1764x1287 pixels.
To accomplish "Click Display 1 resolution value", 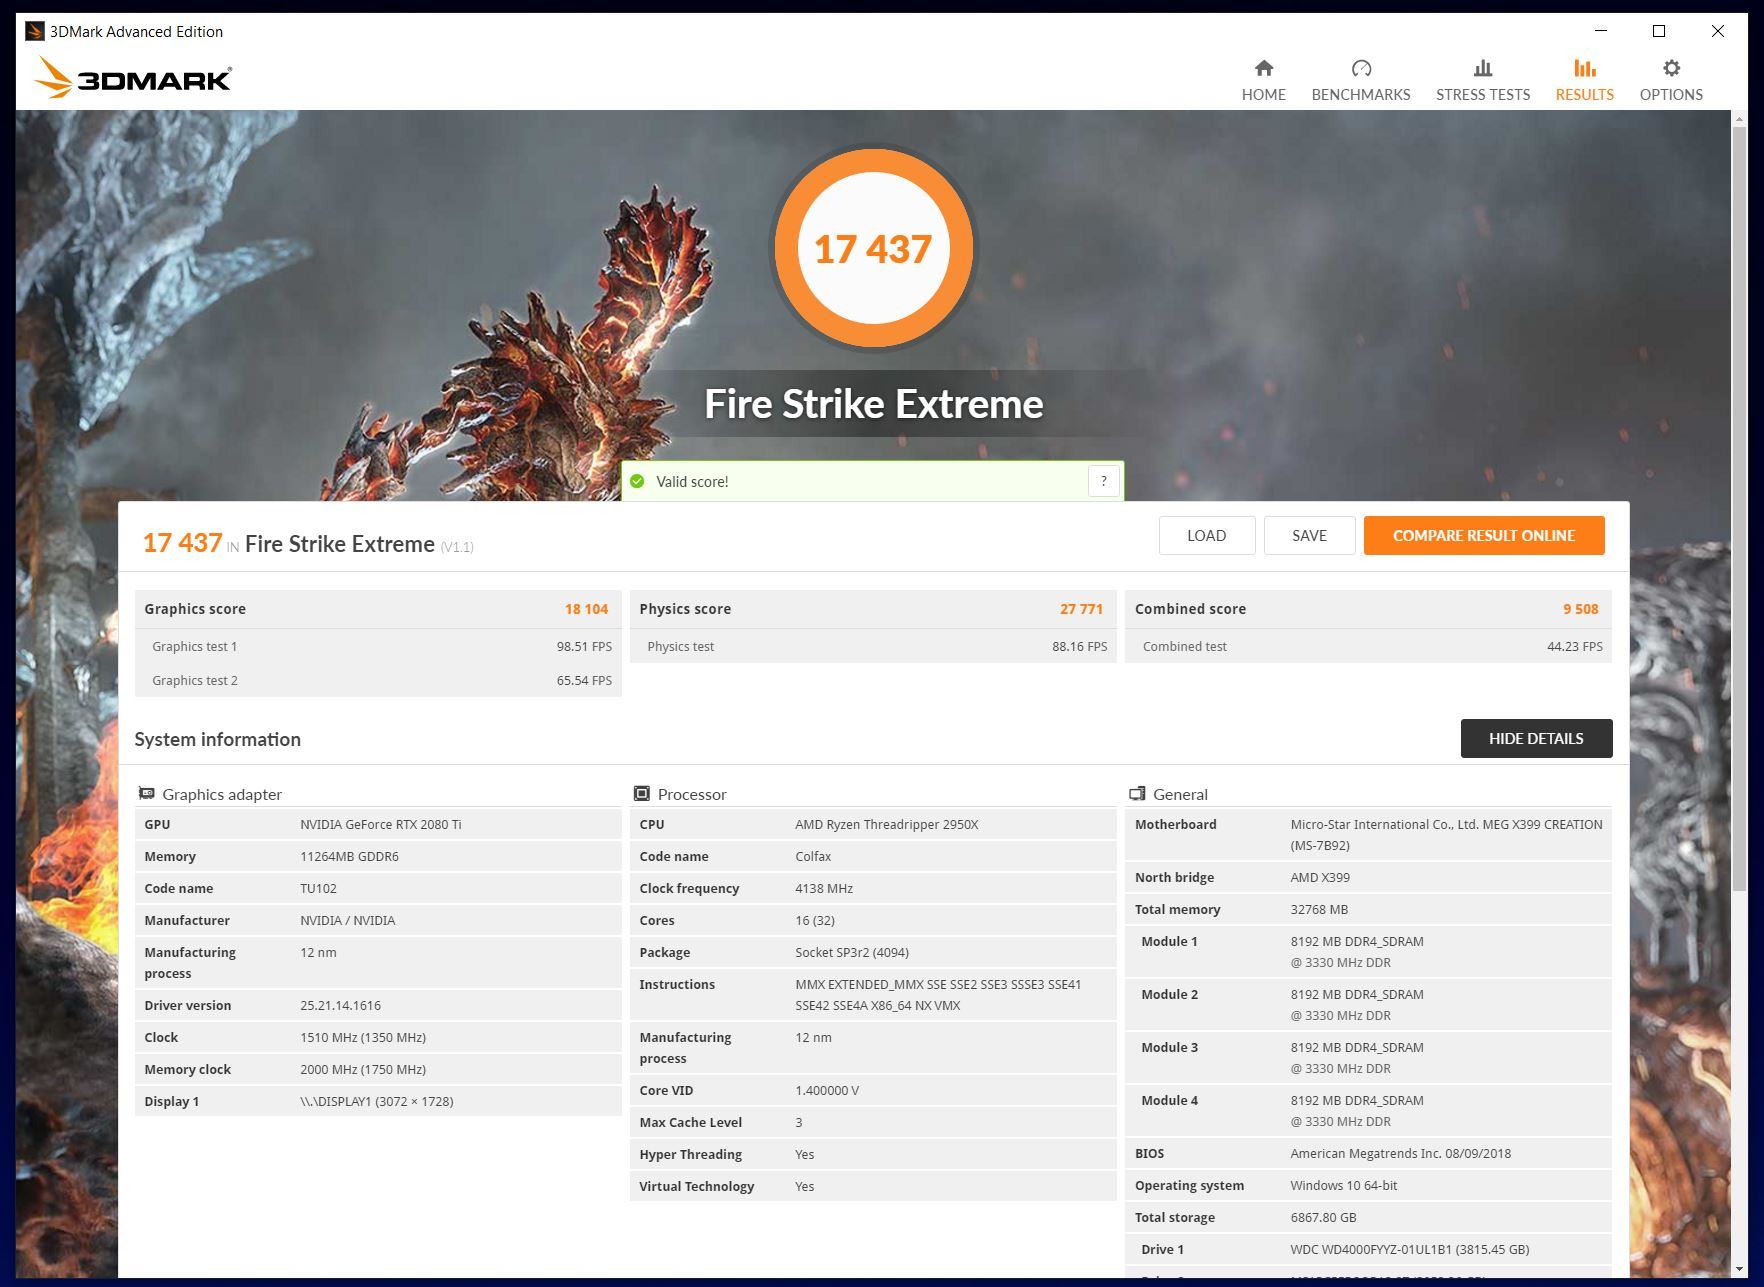I will point(376,1102).
